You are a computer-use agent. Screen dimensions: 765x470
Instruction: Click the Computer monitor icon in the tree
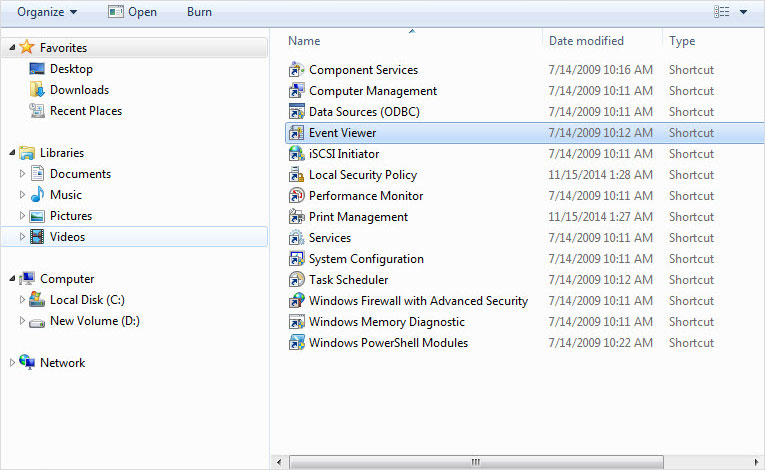27,279
